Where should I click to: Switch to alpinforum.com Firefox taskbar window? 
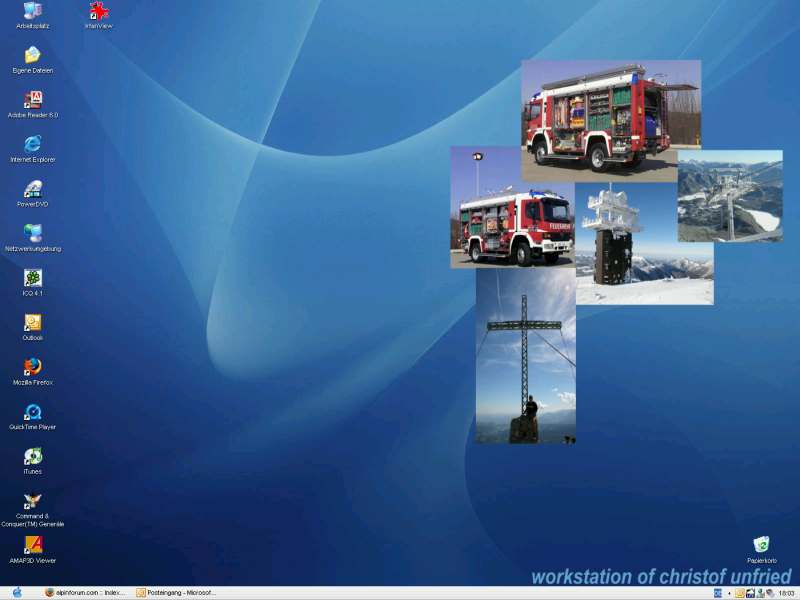pos(86,592)
